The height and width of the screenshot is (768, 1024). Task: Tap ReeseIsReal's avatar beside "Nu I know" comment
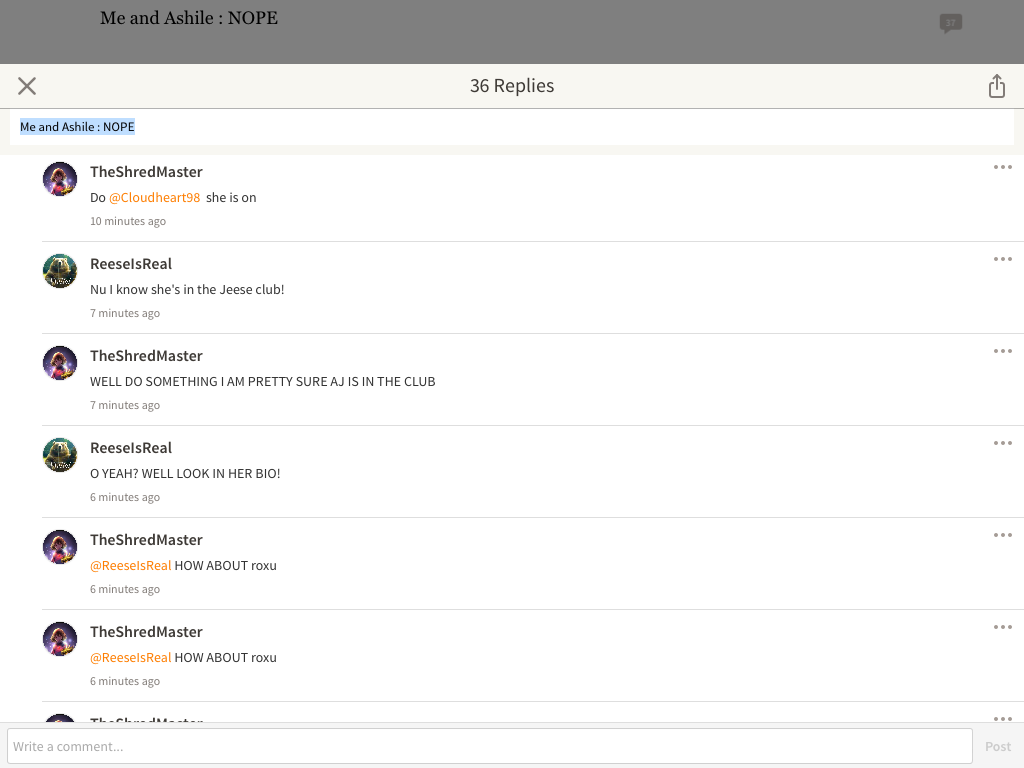[60, 271]
